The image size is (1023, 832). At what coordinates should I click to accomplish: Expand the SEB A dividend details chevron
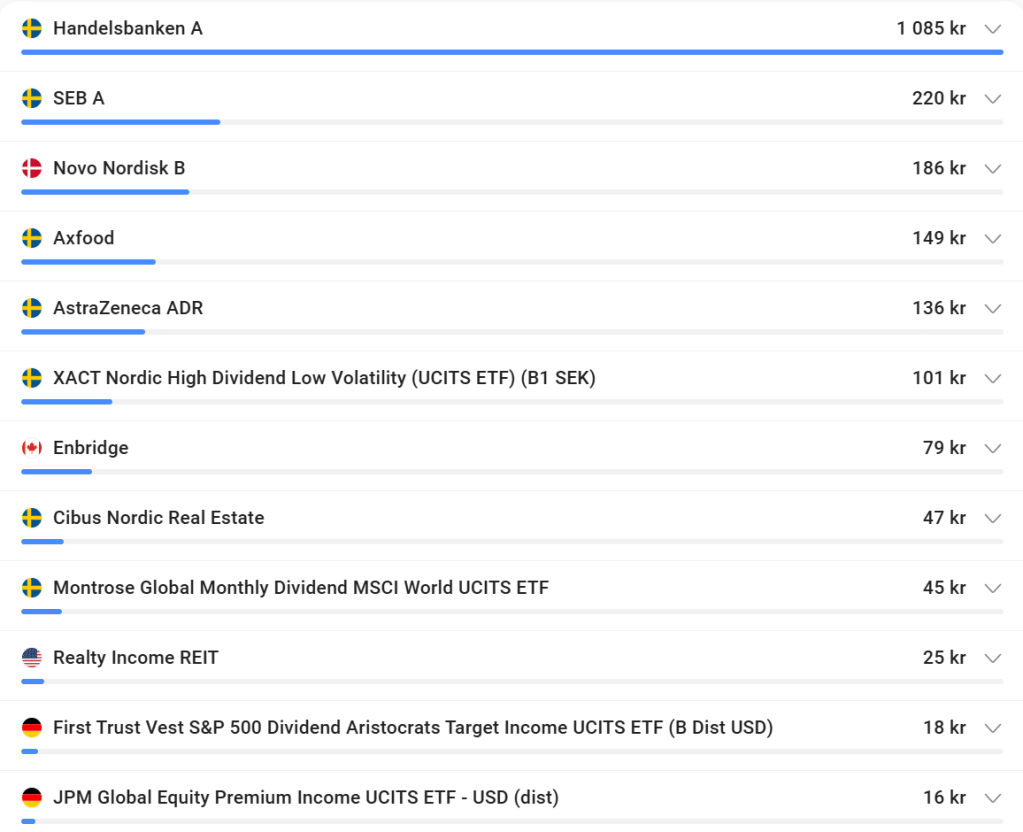(x=992, y=99)
